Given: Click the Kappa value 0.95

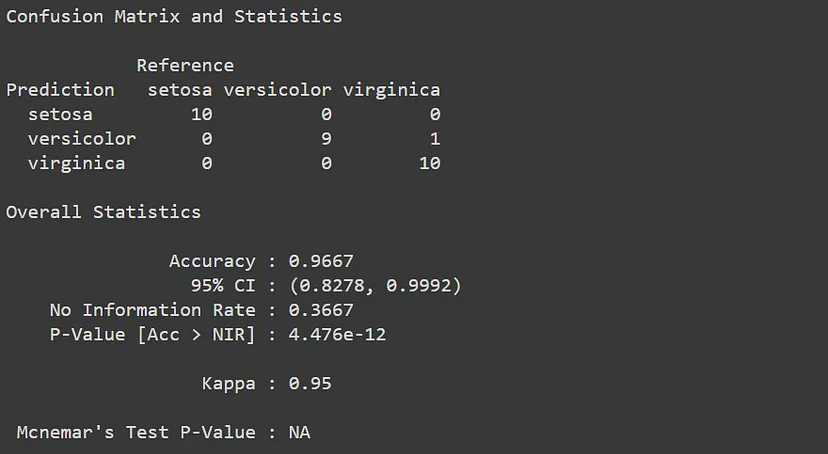Looking at the screenshot, I should coord(309,384).
